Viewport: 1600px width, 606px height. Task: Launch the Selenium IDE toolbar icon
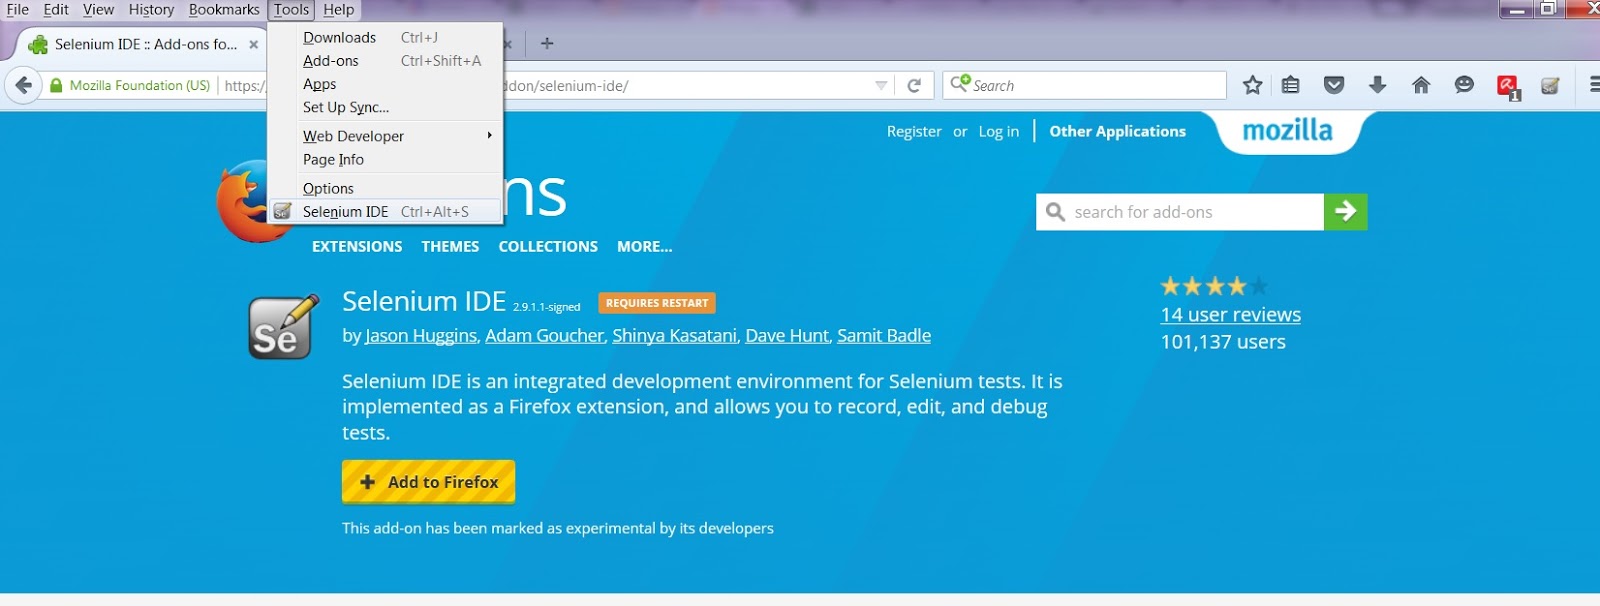1551,85
